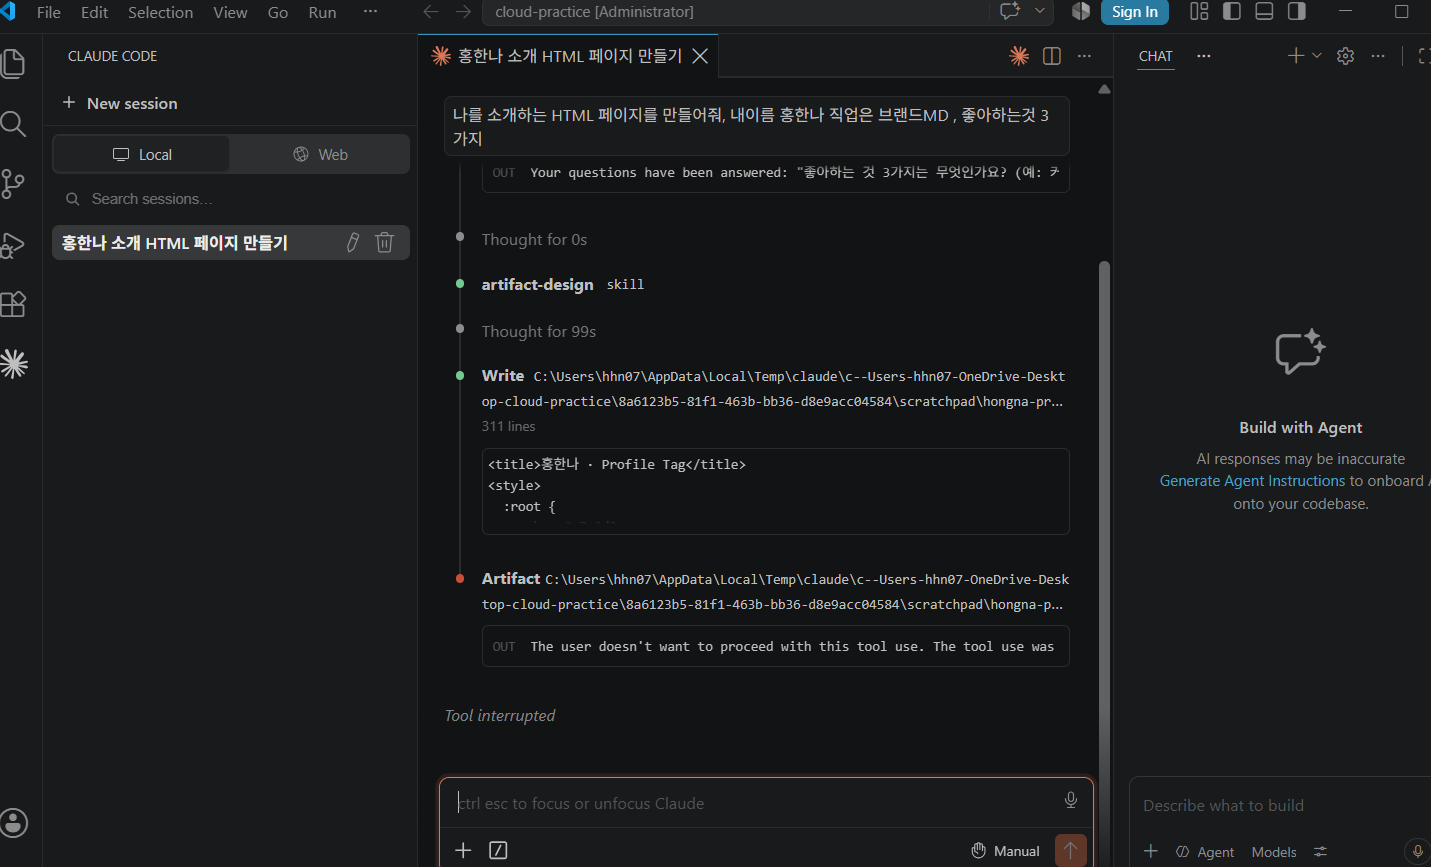Expand the "Thought for 99s" step
1431x867 pixels.
539,332
